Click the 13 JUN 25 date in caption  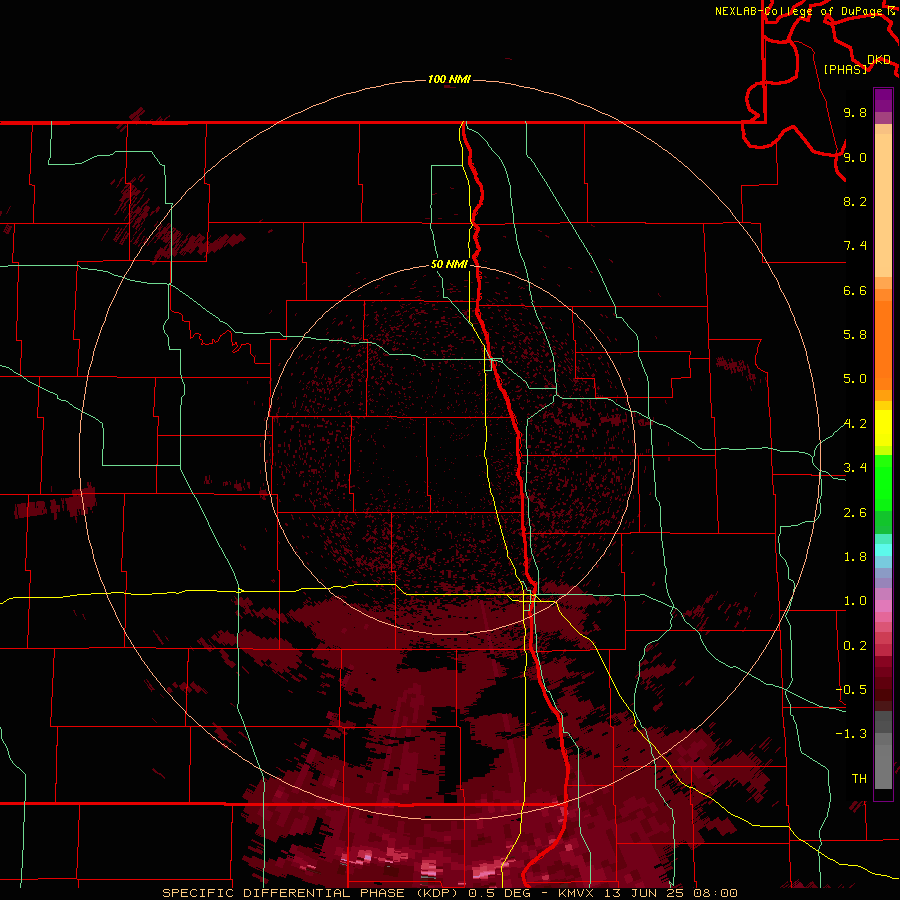tap(643, 893)
